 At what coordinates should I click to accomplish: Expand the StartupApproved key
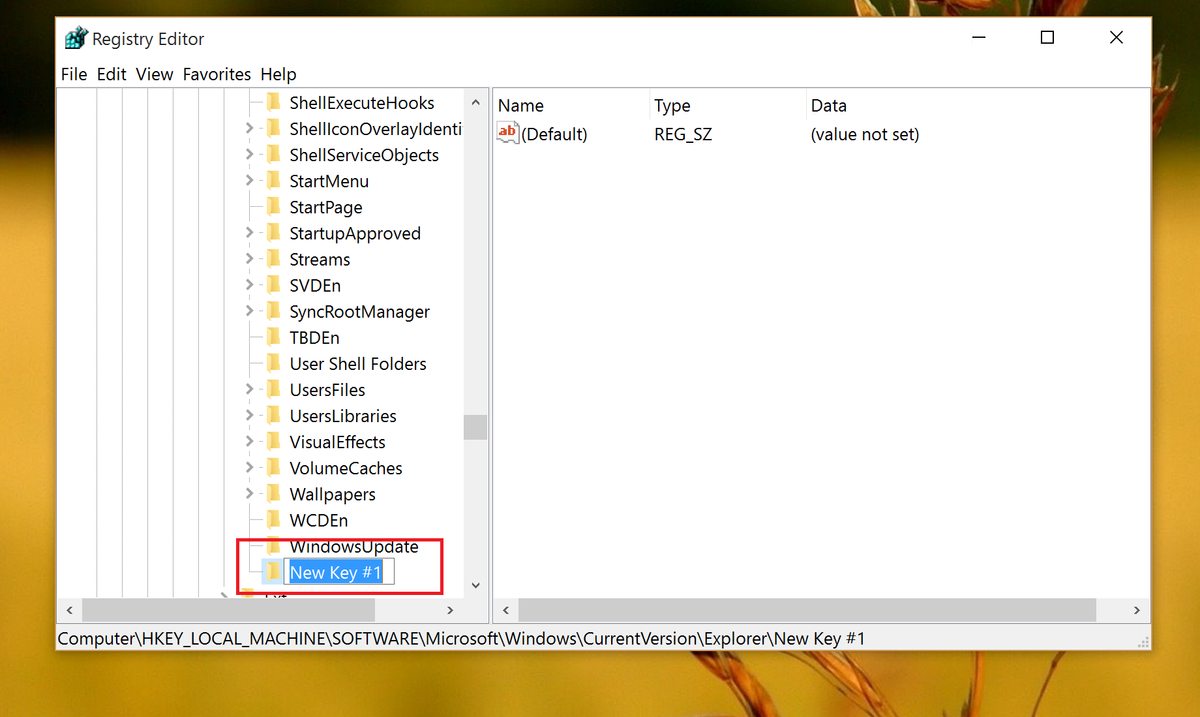coord(250,233)
